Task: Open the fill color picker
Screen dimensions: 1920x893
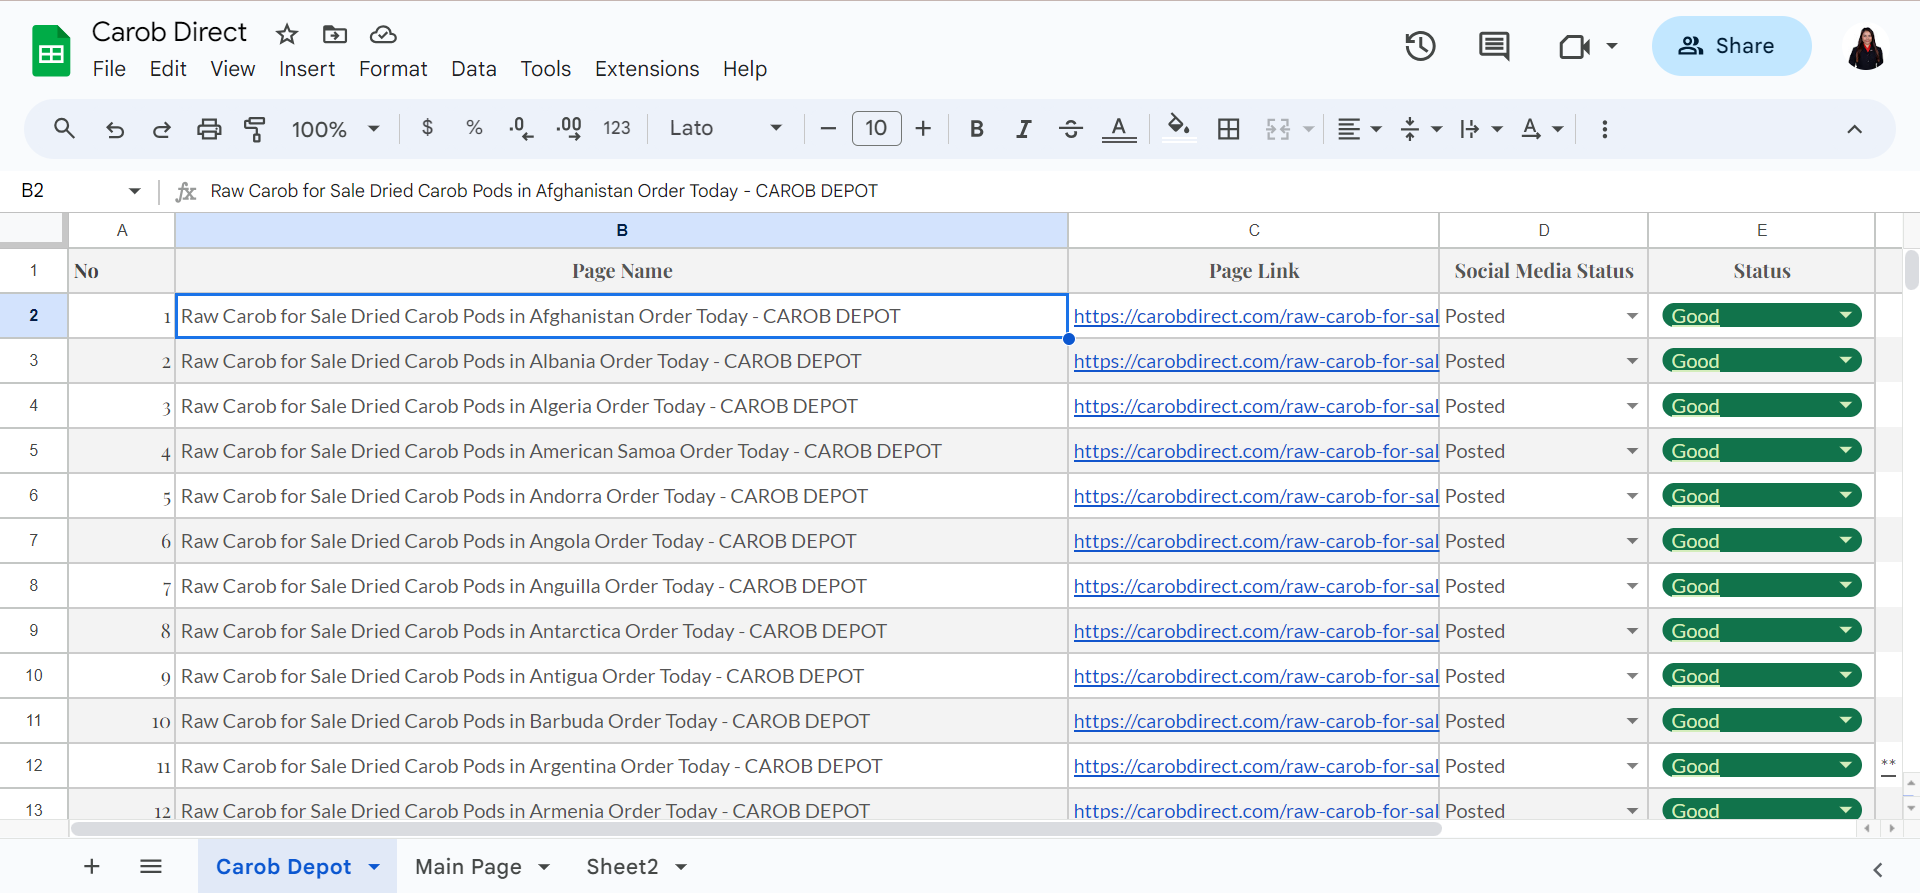Action: (1179, 128)
